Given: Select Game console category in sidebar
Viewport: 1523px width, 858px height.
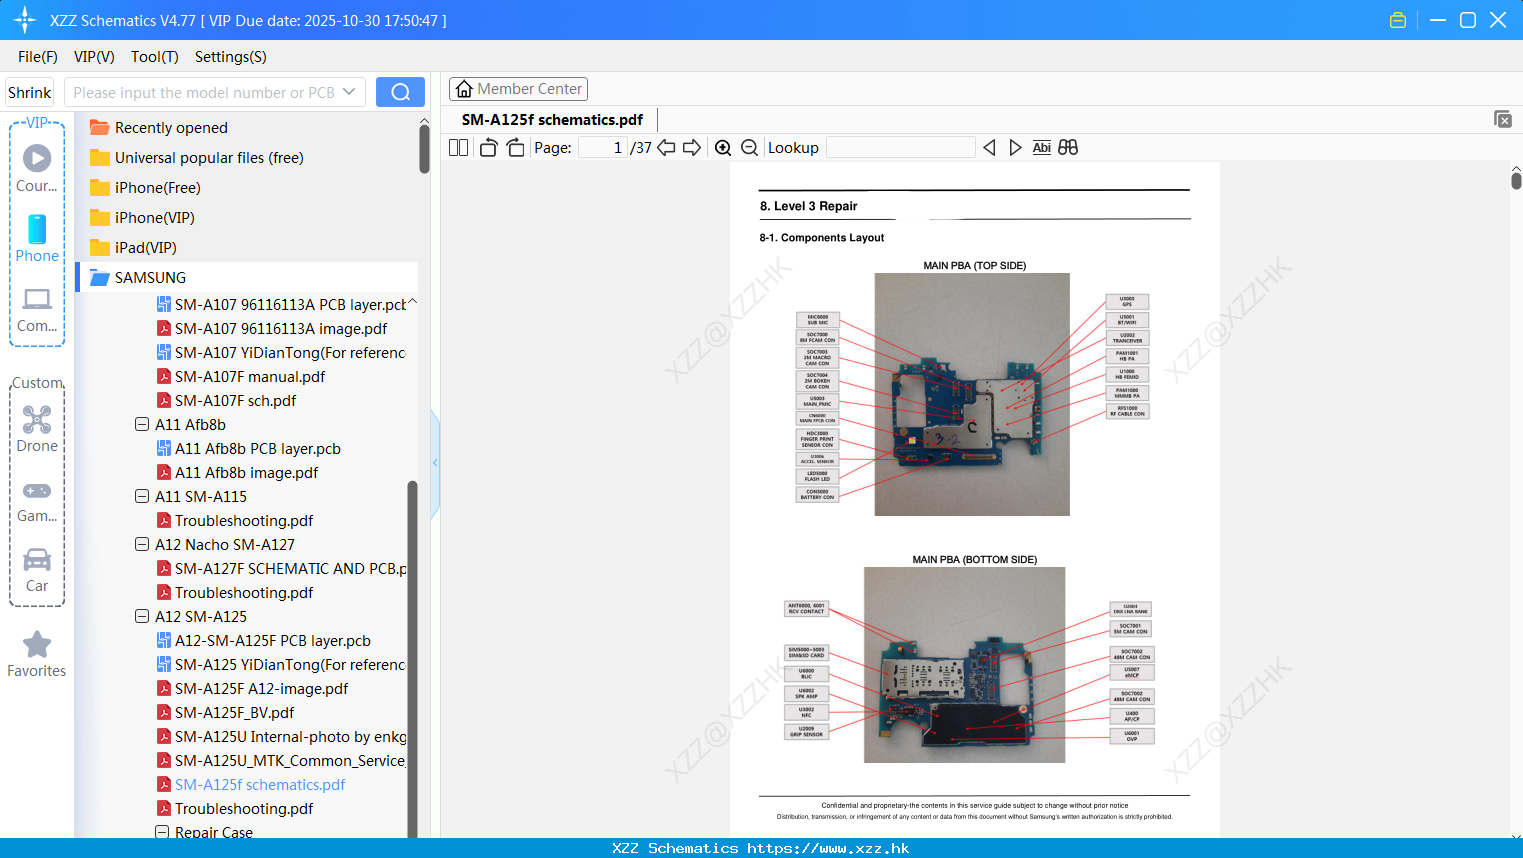Looking at the screenshot, I should tap(37, 500).
